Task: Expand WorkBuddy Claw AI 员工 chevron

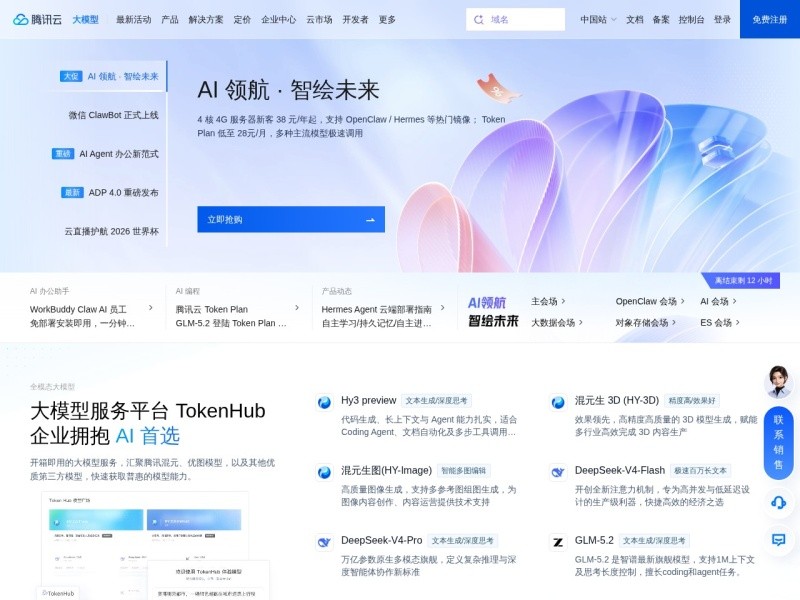Action: pos(151,308)
